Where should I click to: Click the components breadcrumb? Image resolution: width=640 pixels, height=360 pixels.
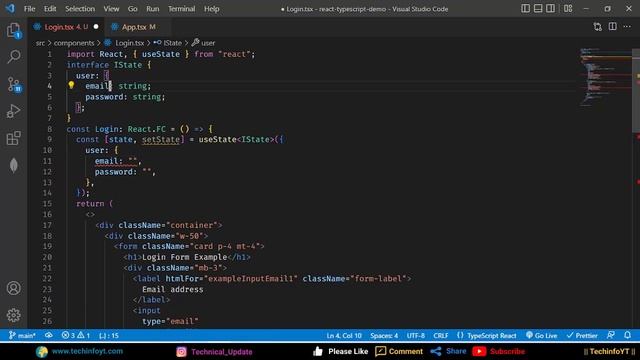point(74,43)
